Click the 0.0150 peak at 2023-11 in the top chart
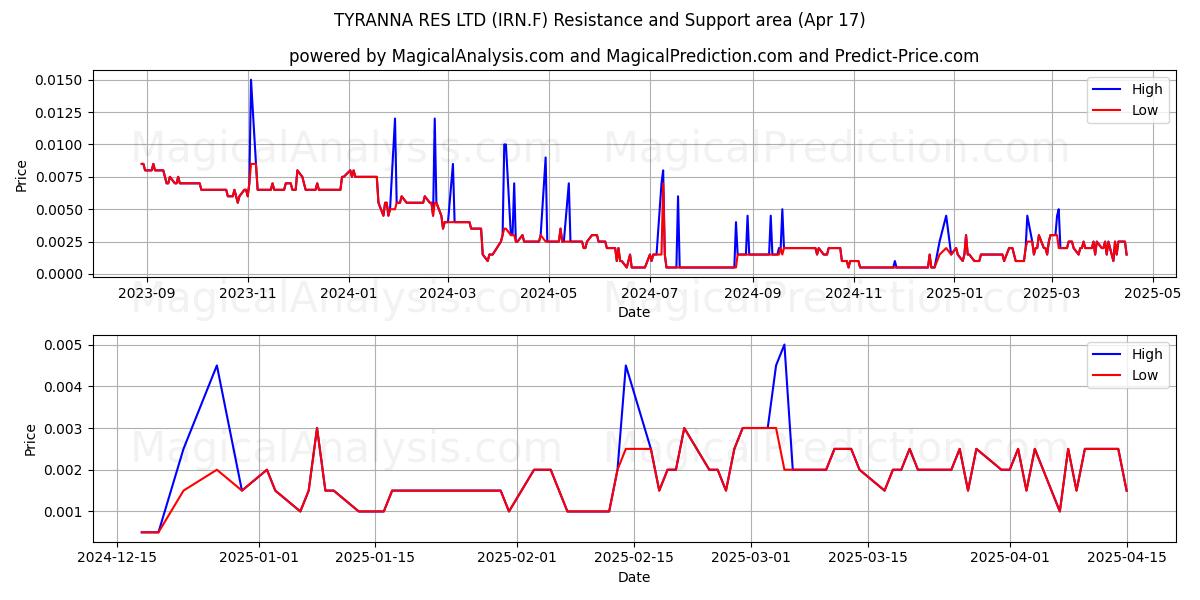 coord(251,80)
